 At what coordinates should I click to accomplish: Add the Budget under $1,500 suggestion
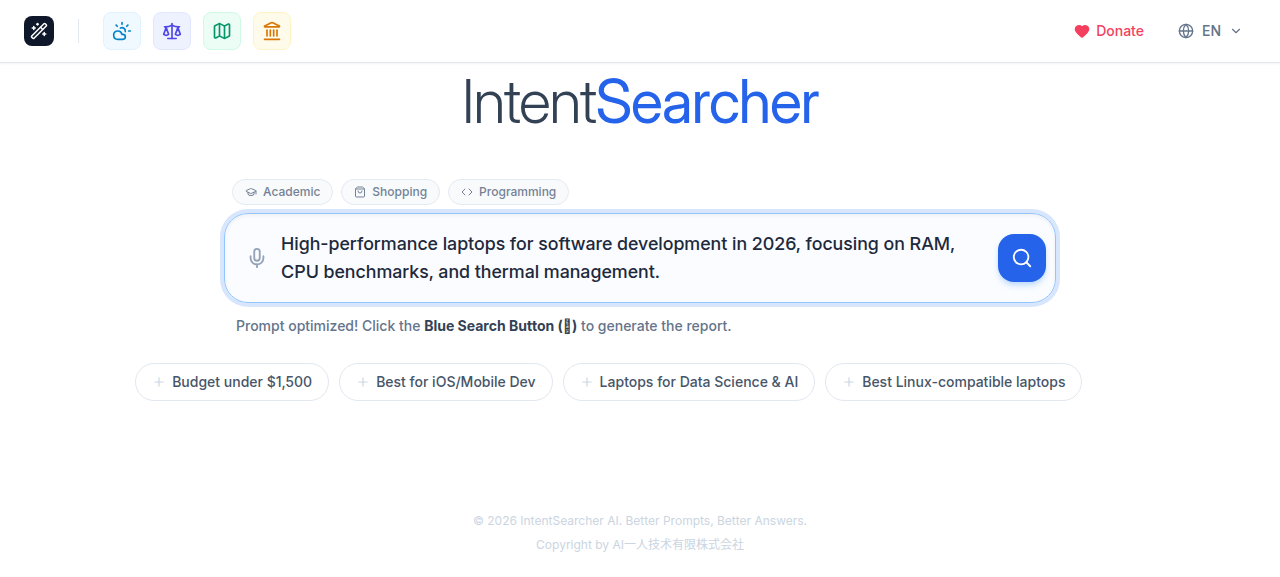[x=231, y=381]
